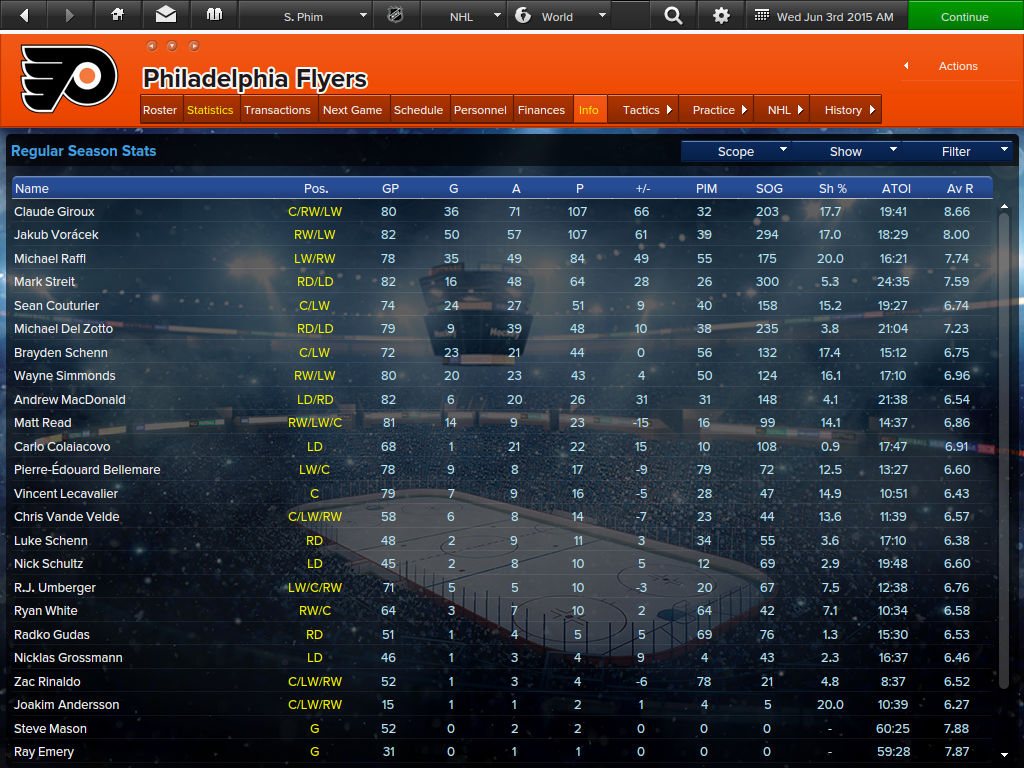Select the Statistics tab
The image size is (1024, 768).
coord(210,110)
